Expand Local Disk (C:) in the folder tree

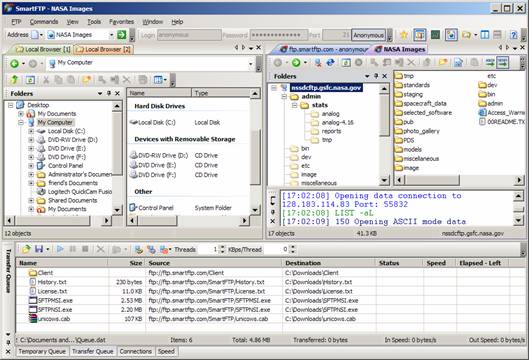(x=31, y=131)
